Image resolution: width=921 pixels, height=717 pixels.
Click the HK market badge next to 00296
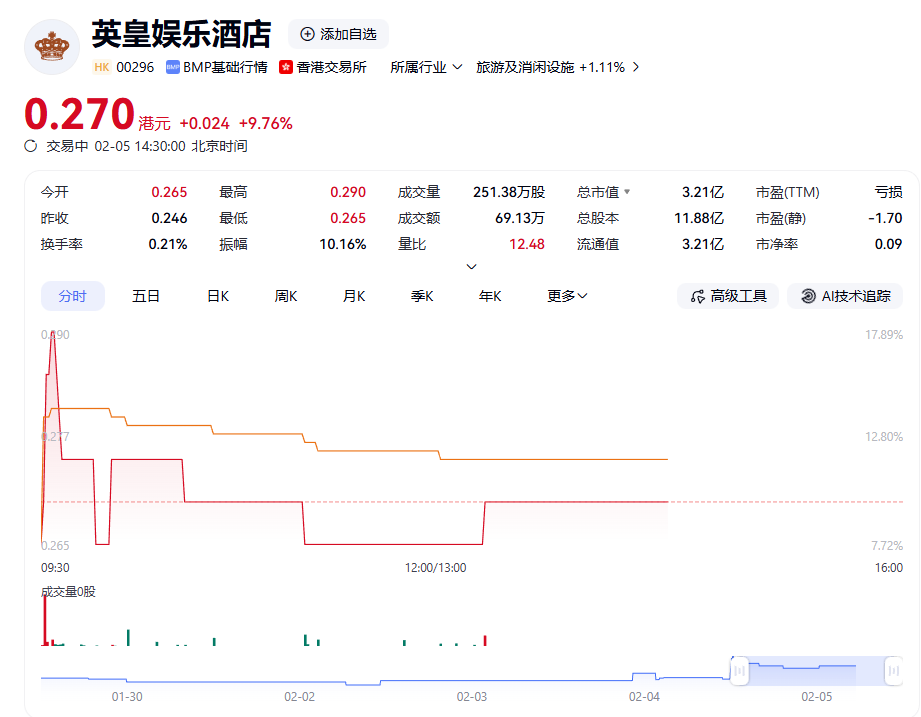[x=101, y=66]
